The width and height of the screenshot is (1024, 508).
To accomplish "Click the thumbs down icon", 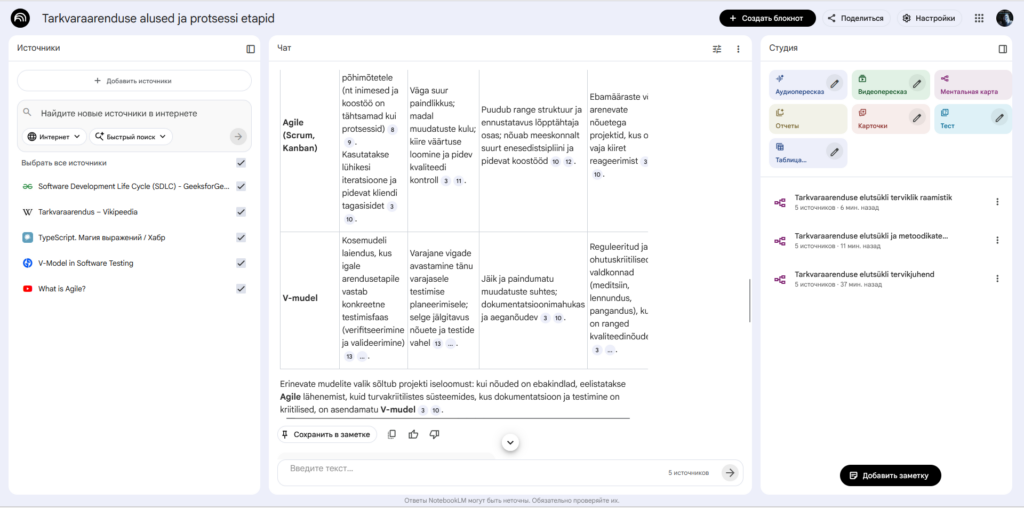I will pyautogui.click(x=434, y=434).
